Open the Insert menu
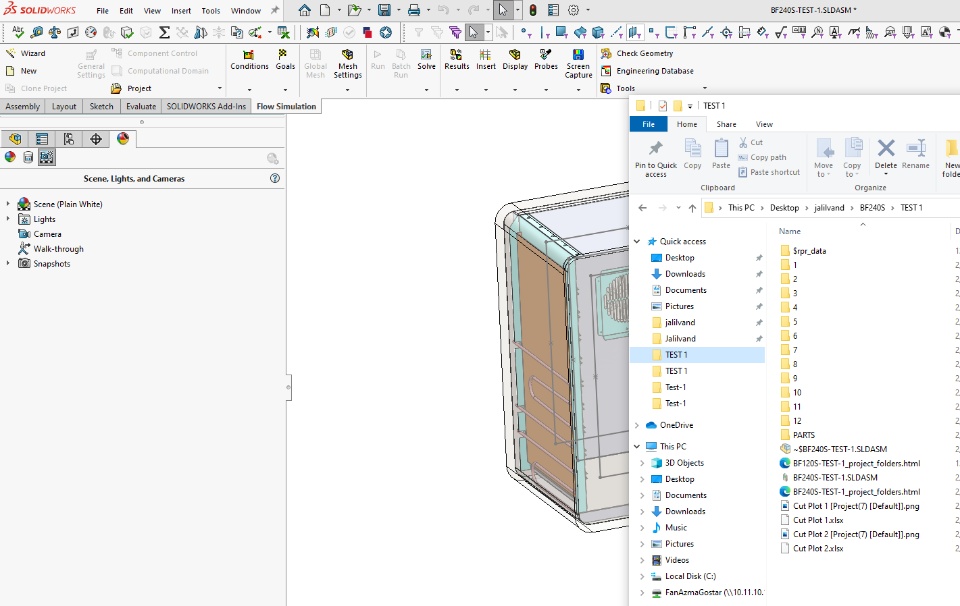The height and width of the screenshot is (606, 960). tap(181, 11)
